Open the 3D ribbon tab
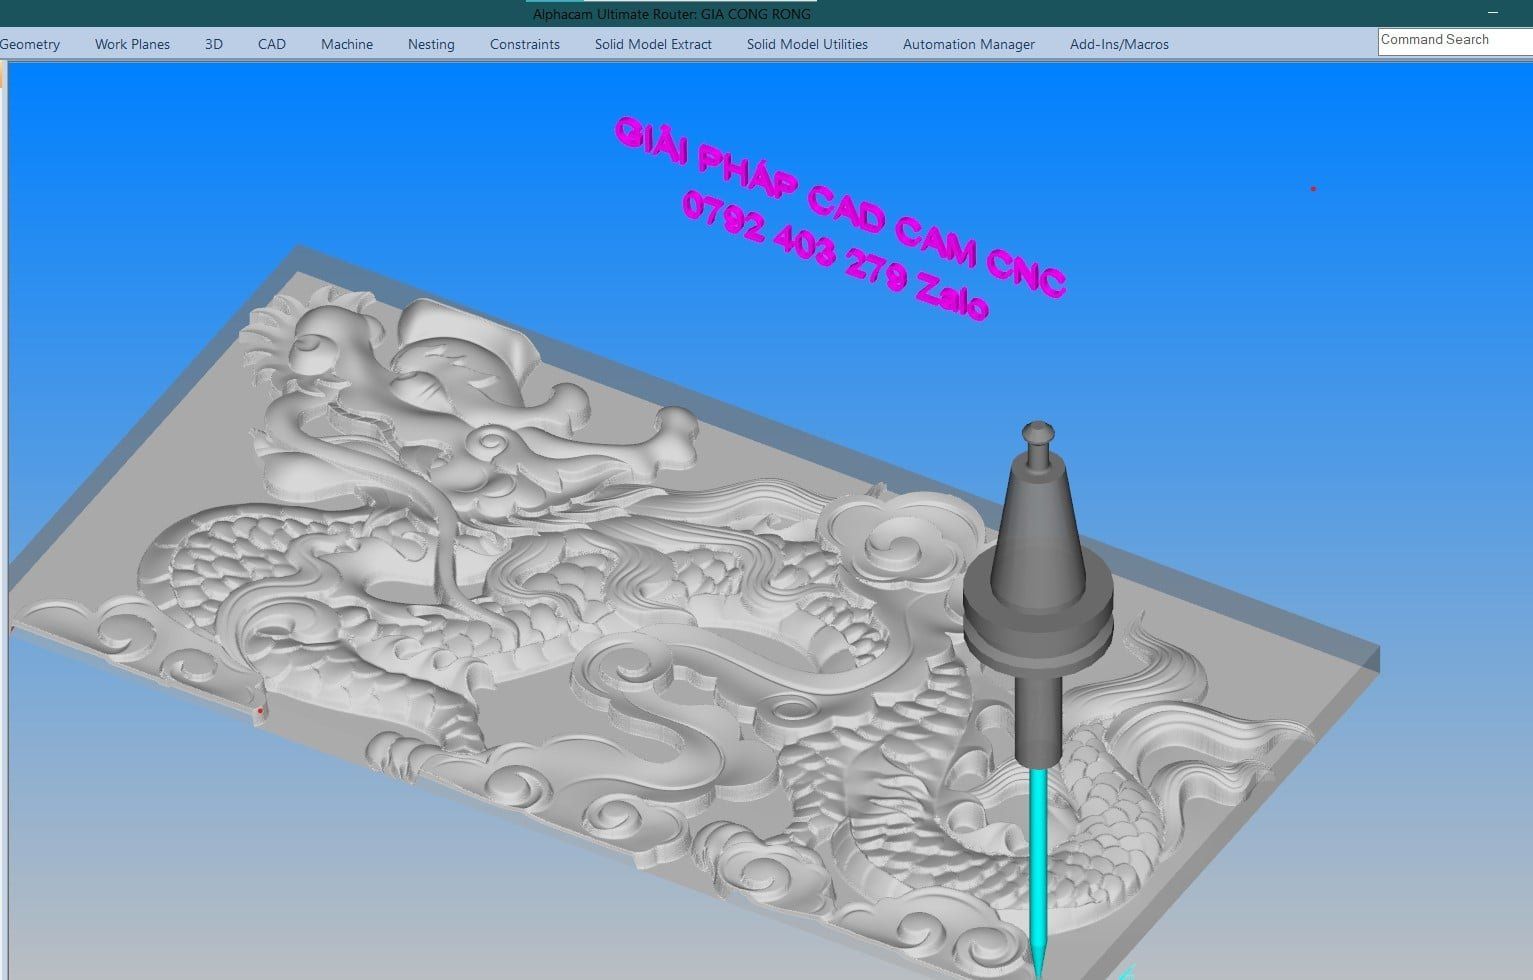 [x=213, y=44]
